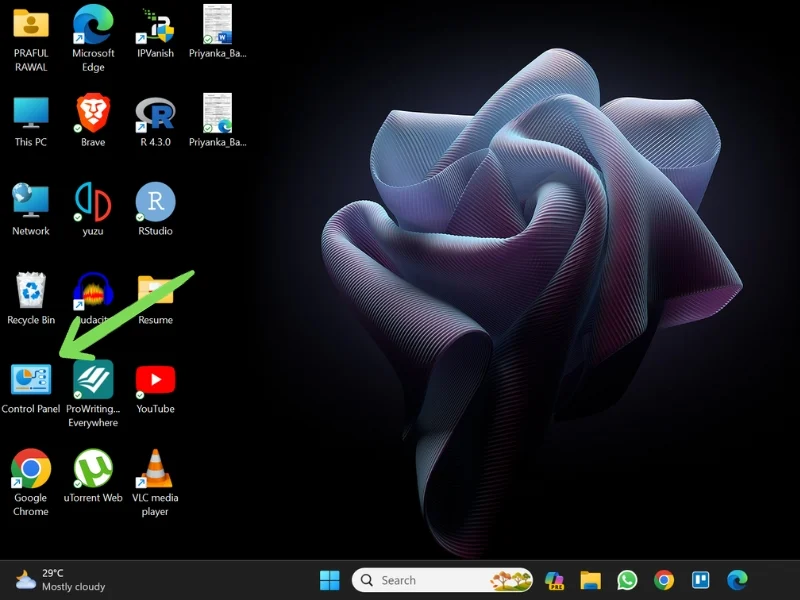800x600 pixels.
Task: Open the Windows Start menu
Action: (x=329, y=580)
